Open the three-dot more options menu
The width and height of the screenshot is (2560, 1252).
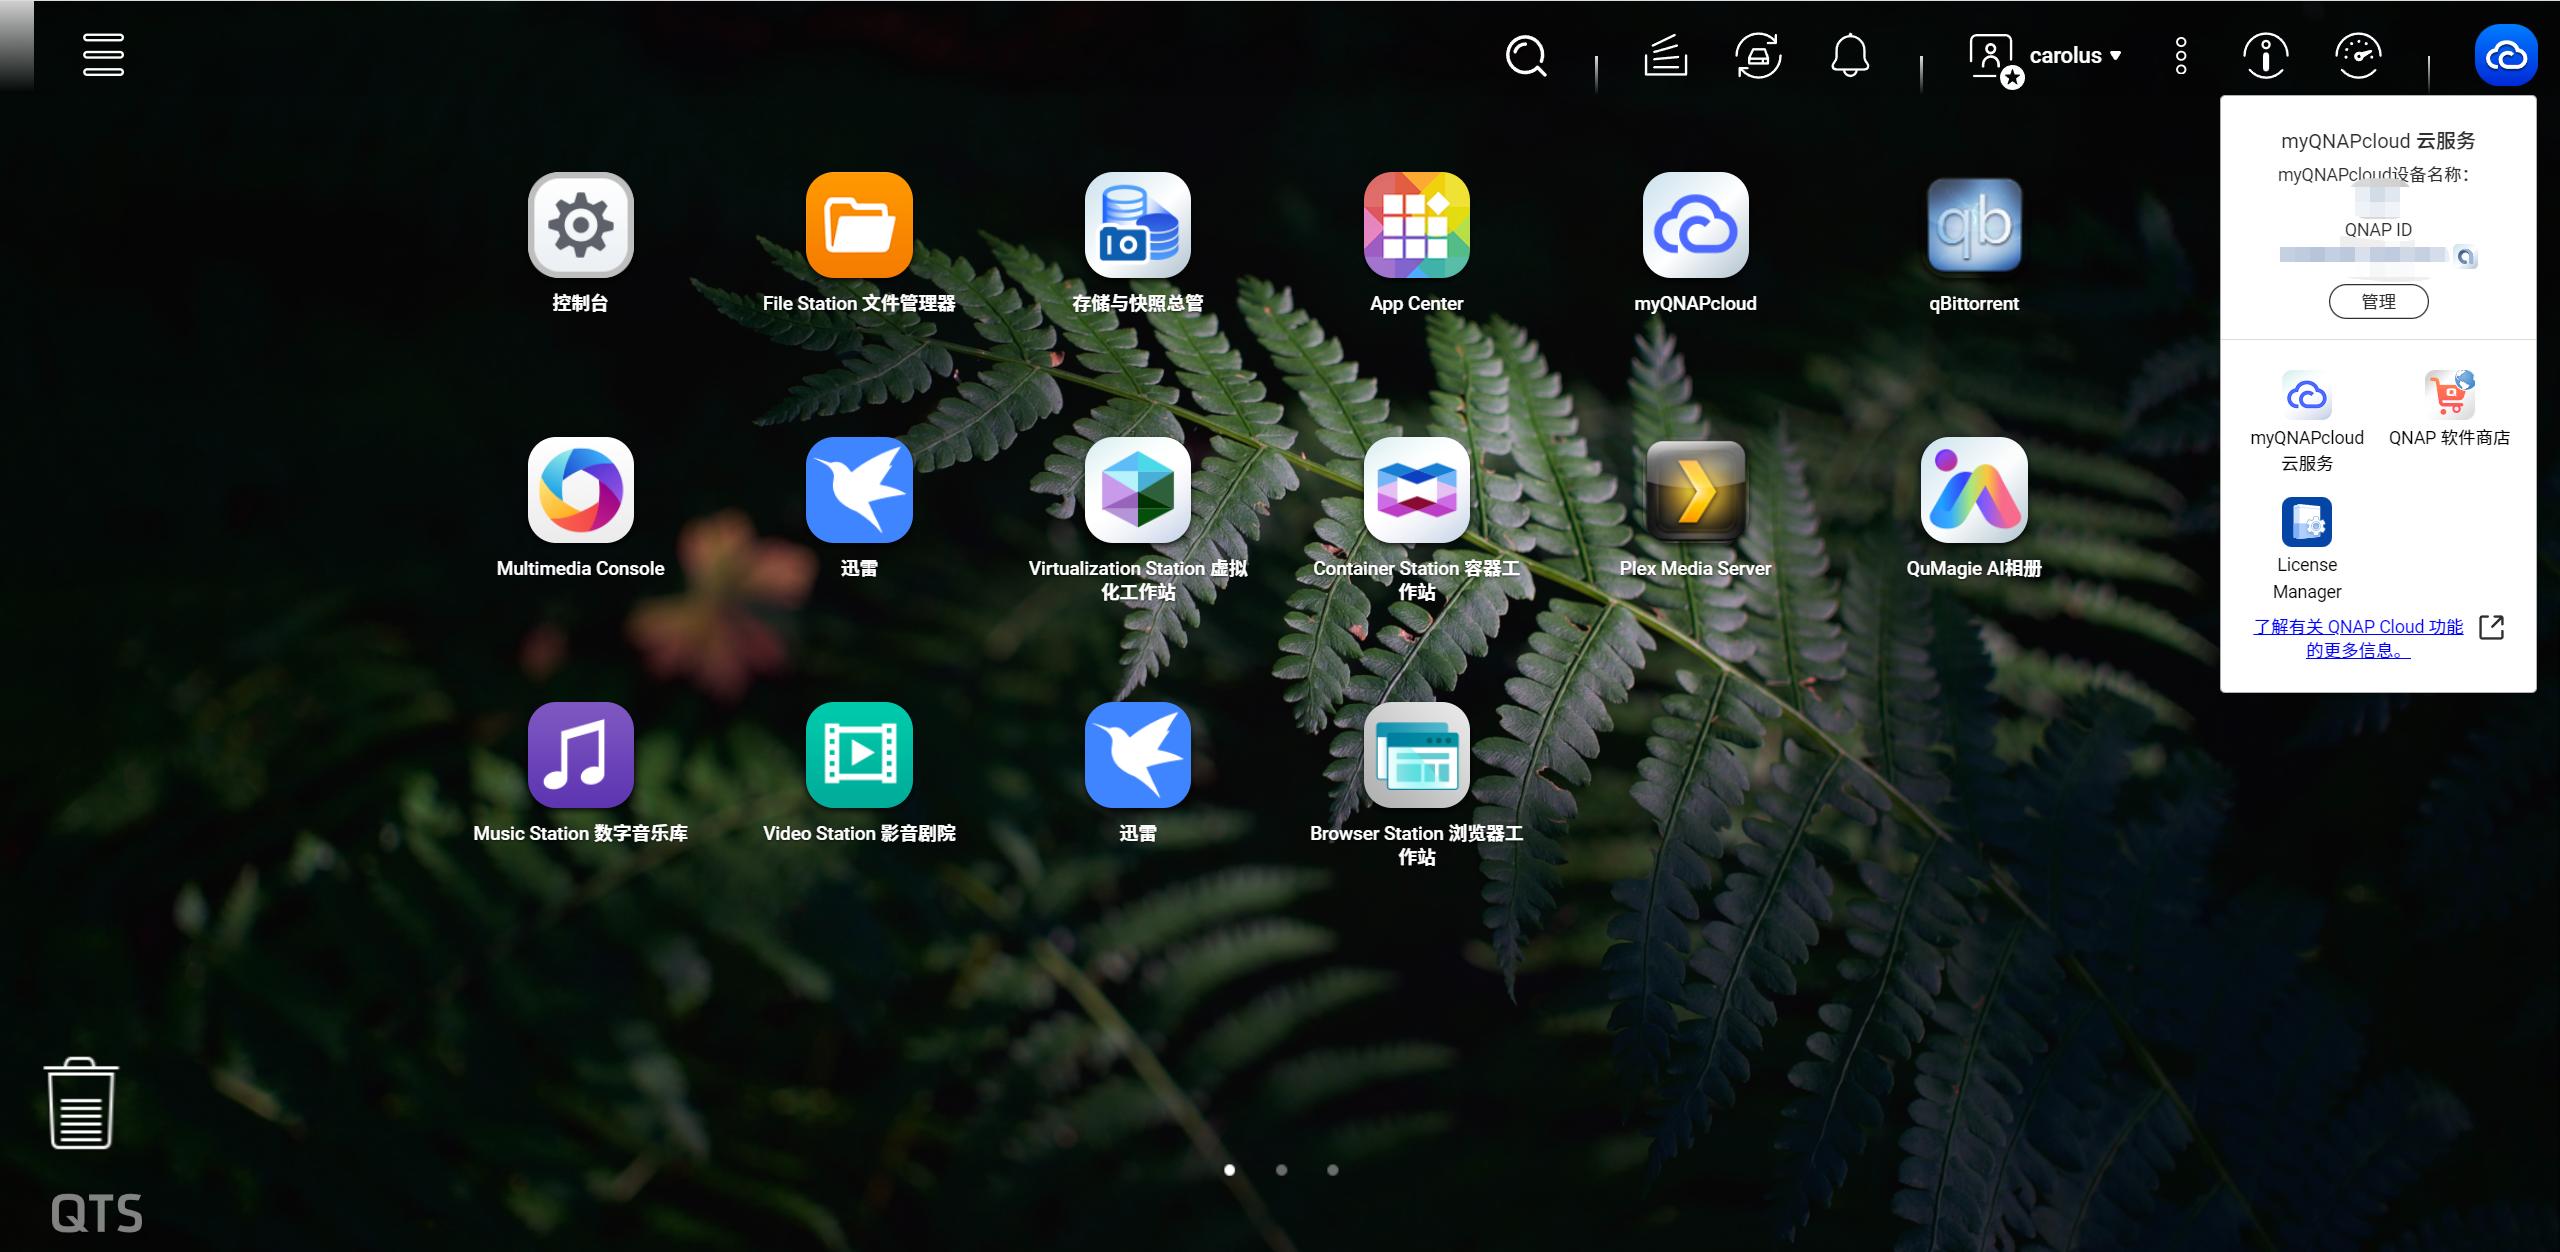tap(2181, 56)
